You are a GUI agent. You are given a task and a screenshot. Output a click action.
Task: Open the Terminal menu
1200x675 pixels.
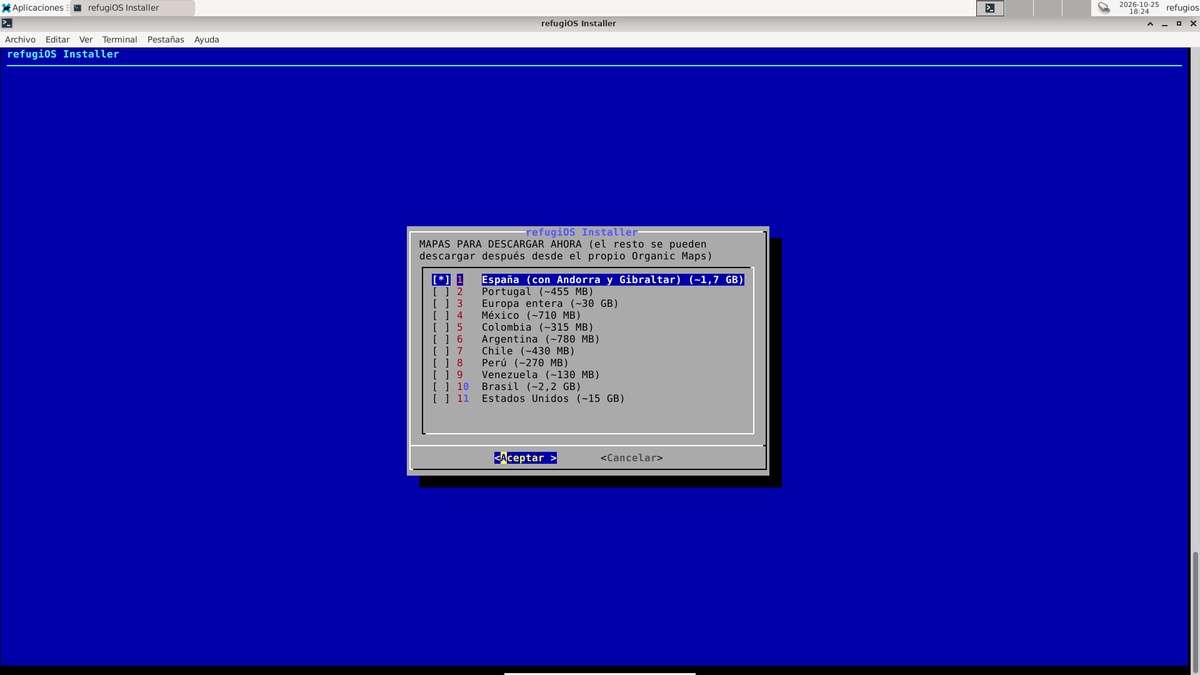pos(120,40)
